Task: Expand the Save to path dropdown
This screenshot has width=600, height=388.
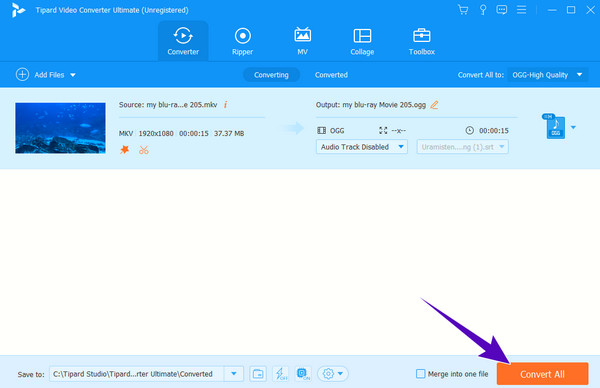Action: 234,373
